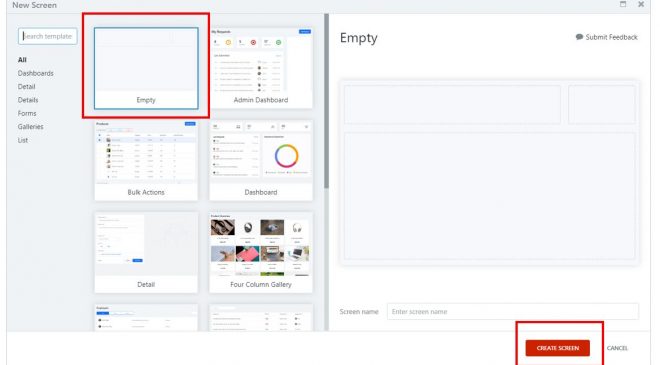
Task: Cancel the new screen dialog
Action: click(617, 348)
